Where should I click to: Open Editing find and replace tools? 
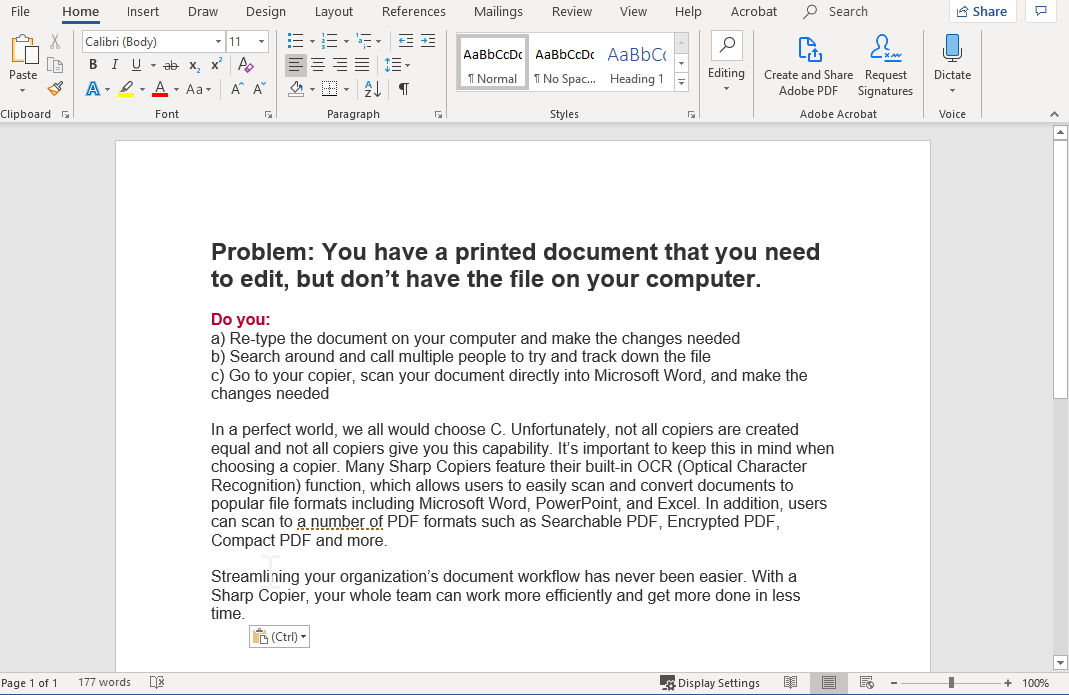[726, 63]
